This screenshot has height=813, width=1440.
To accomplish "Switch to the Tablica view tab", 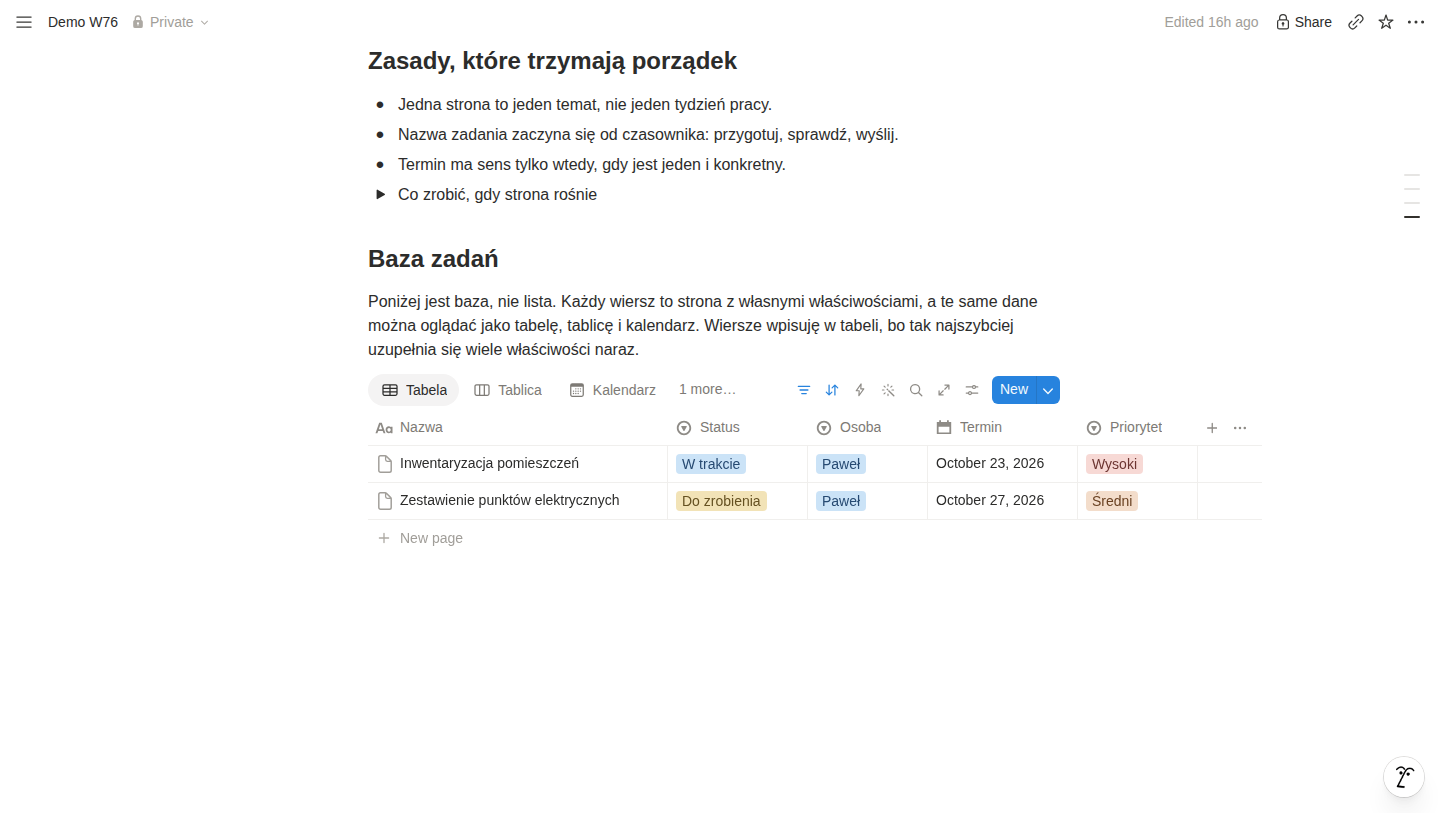I will click(x=508, y=390).
